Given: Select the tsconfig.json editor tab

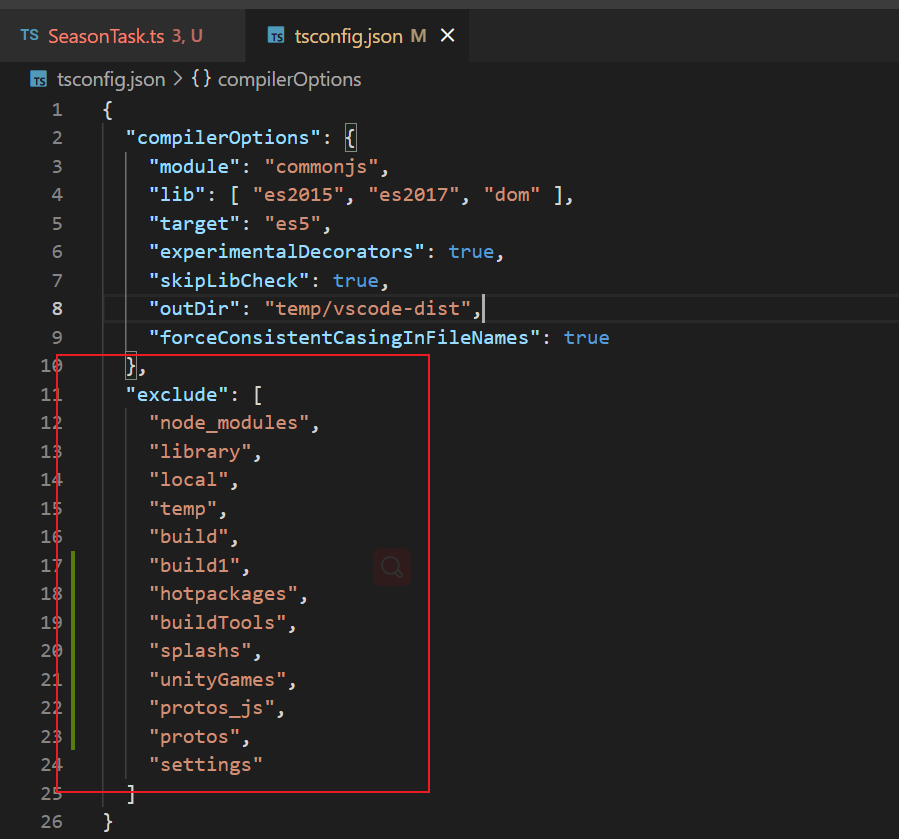Looking at the screenshot, I should pos(348,36).
